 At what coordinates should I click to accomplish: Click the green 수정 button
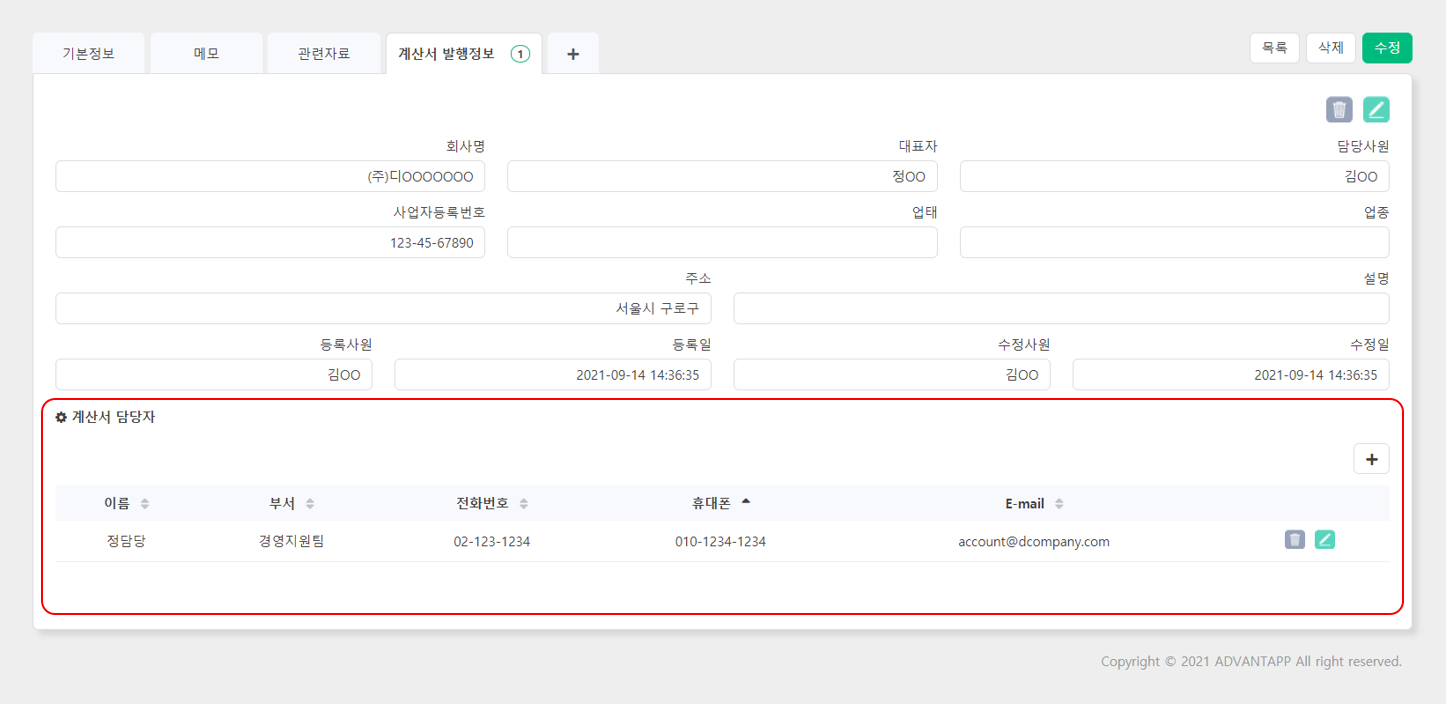tap(1386, 48)
